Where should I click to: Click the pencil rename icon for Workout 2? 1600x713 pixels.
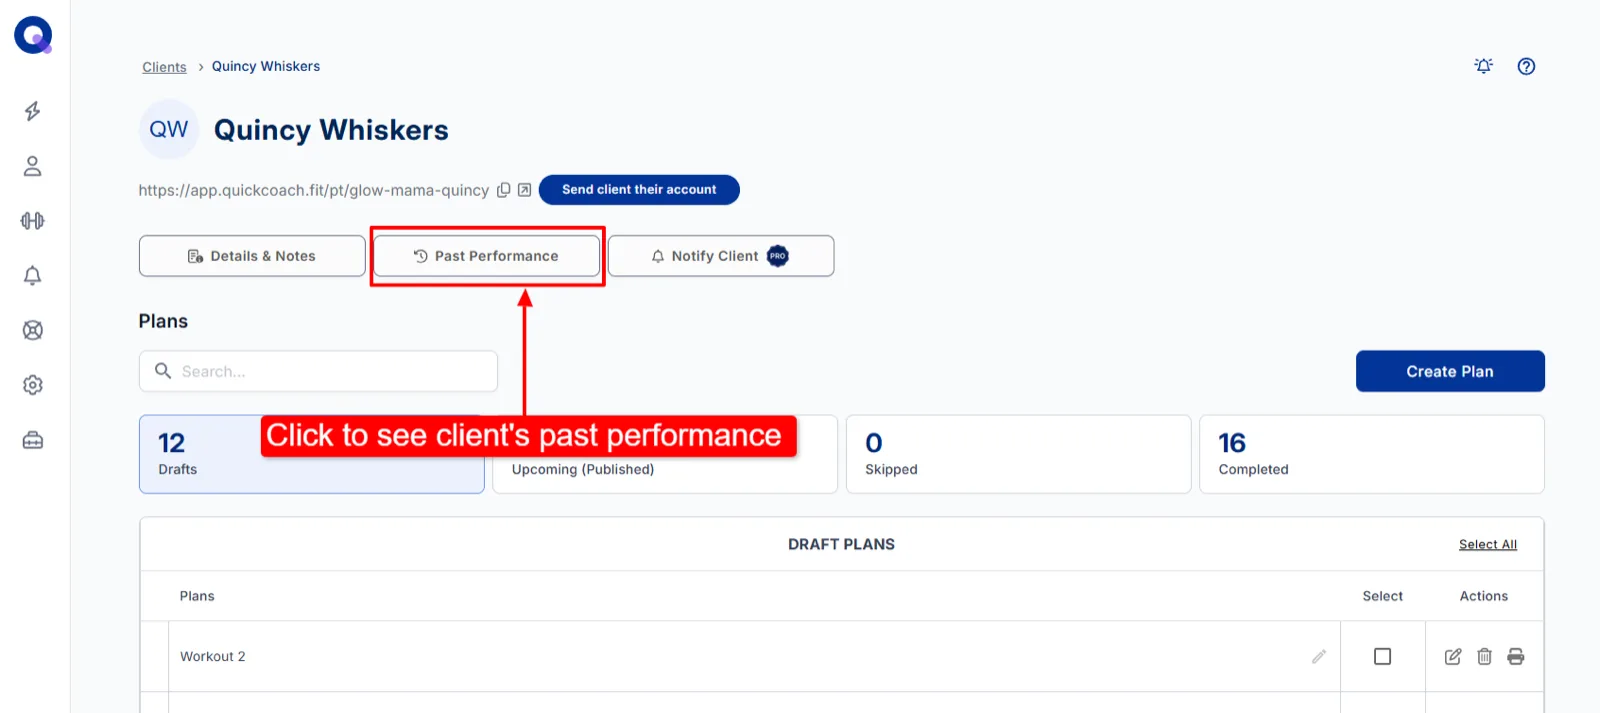tap(1319, 656)
